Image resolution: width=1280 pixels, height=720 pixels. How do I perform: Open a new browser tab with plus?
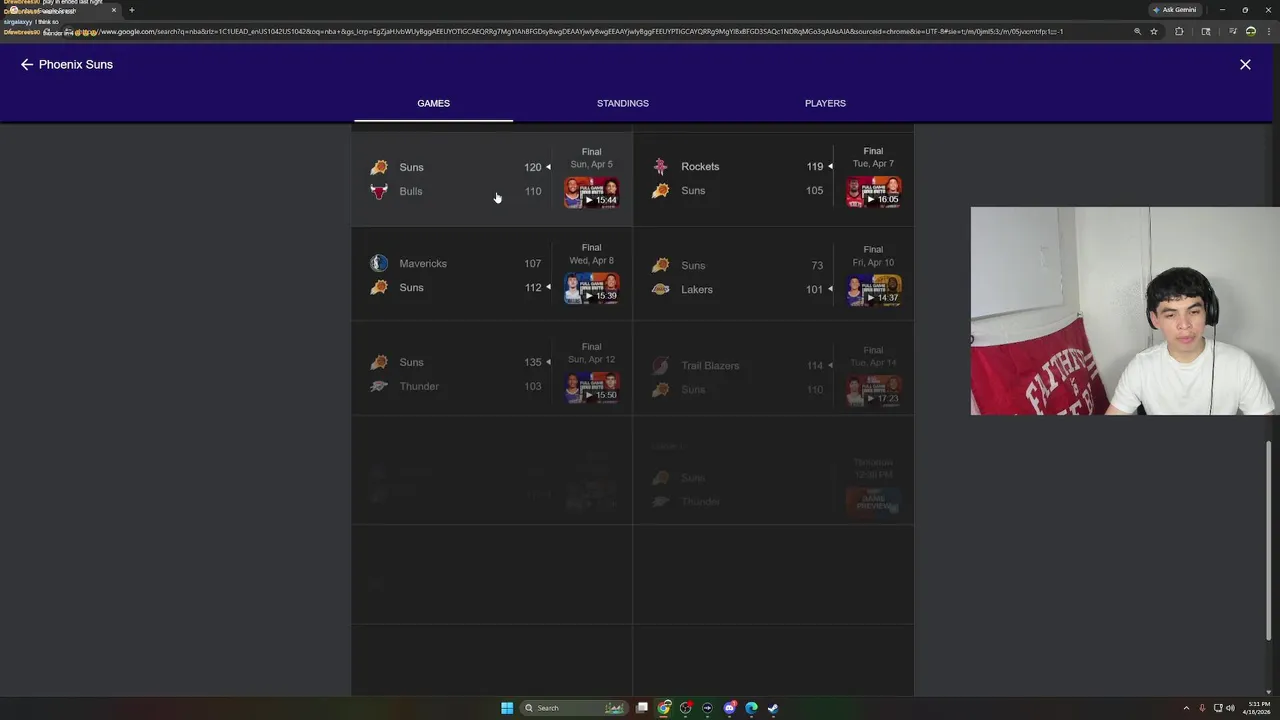click(131, 10)
